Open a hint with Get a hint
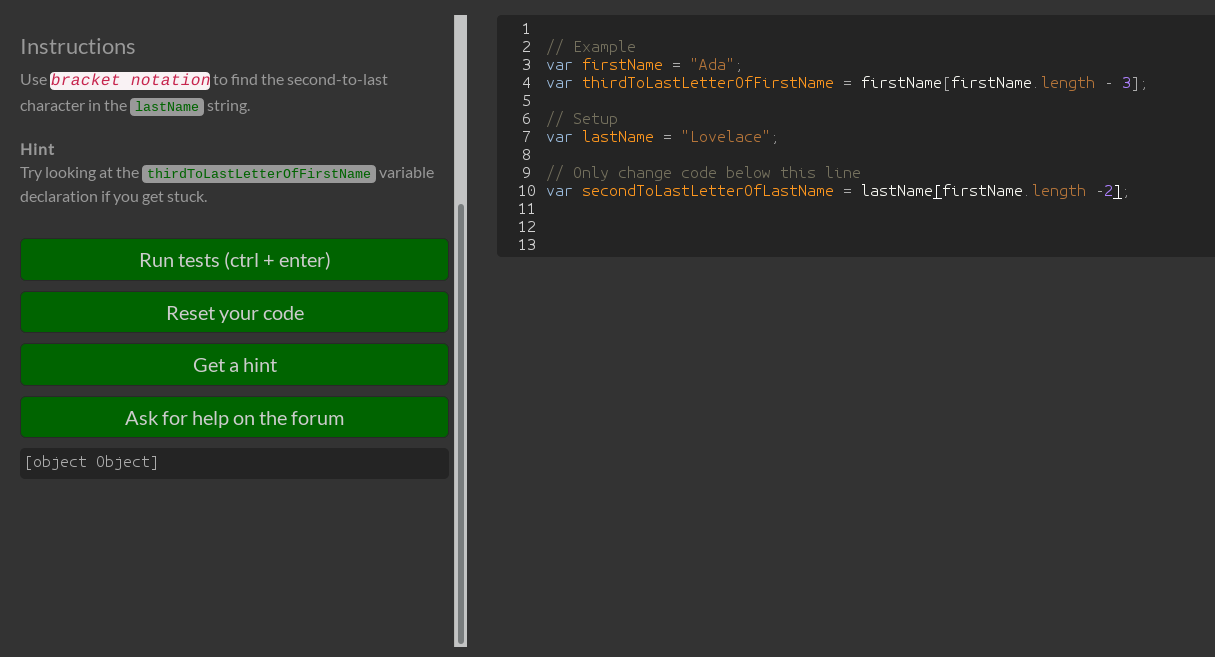Screen dimensions: 1215x657 tap(235, 365)
